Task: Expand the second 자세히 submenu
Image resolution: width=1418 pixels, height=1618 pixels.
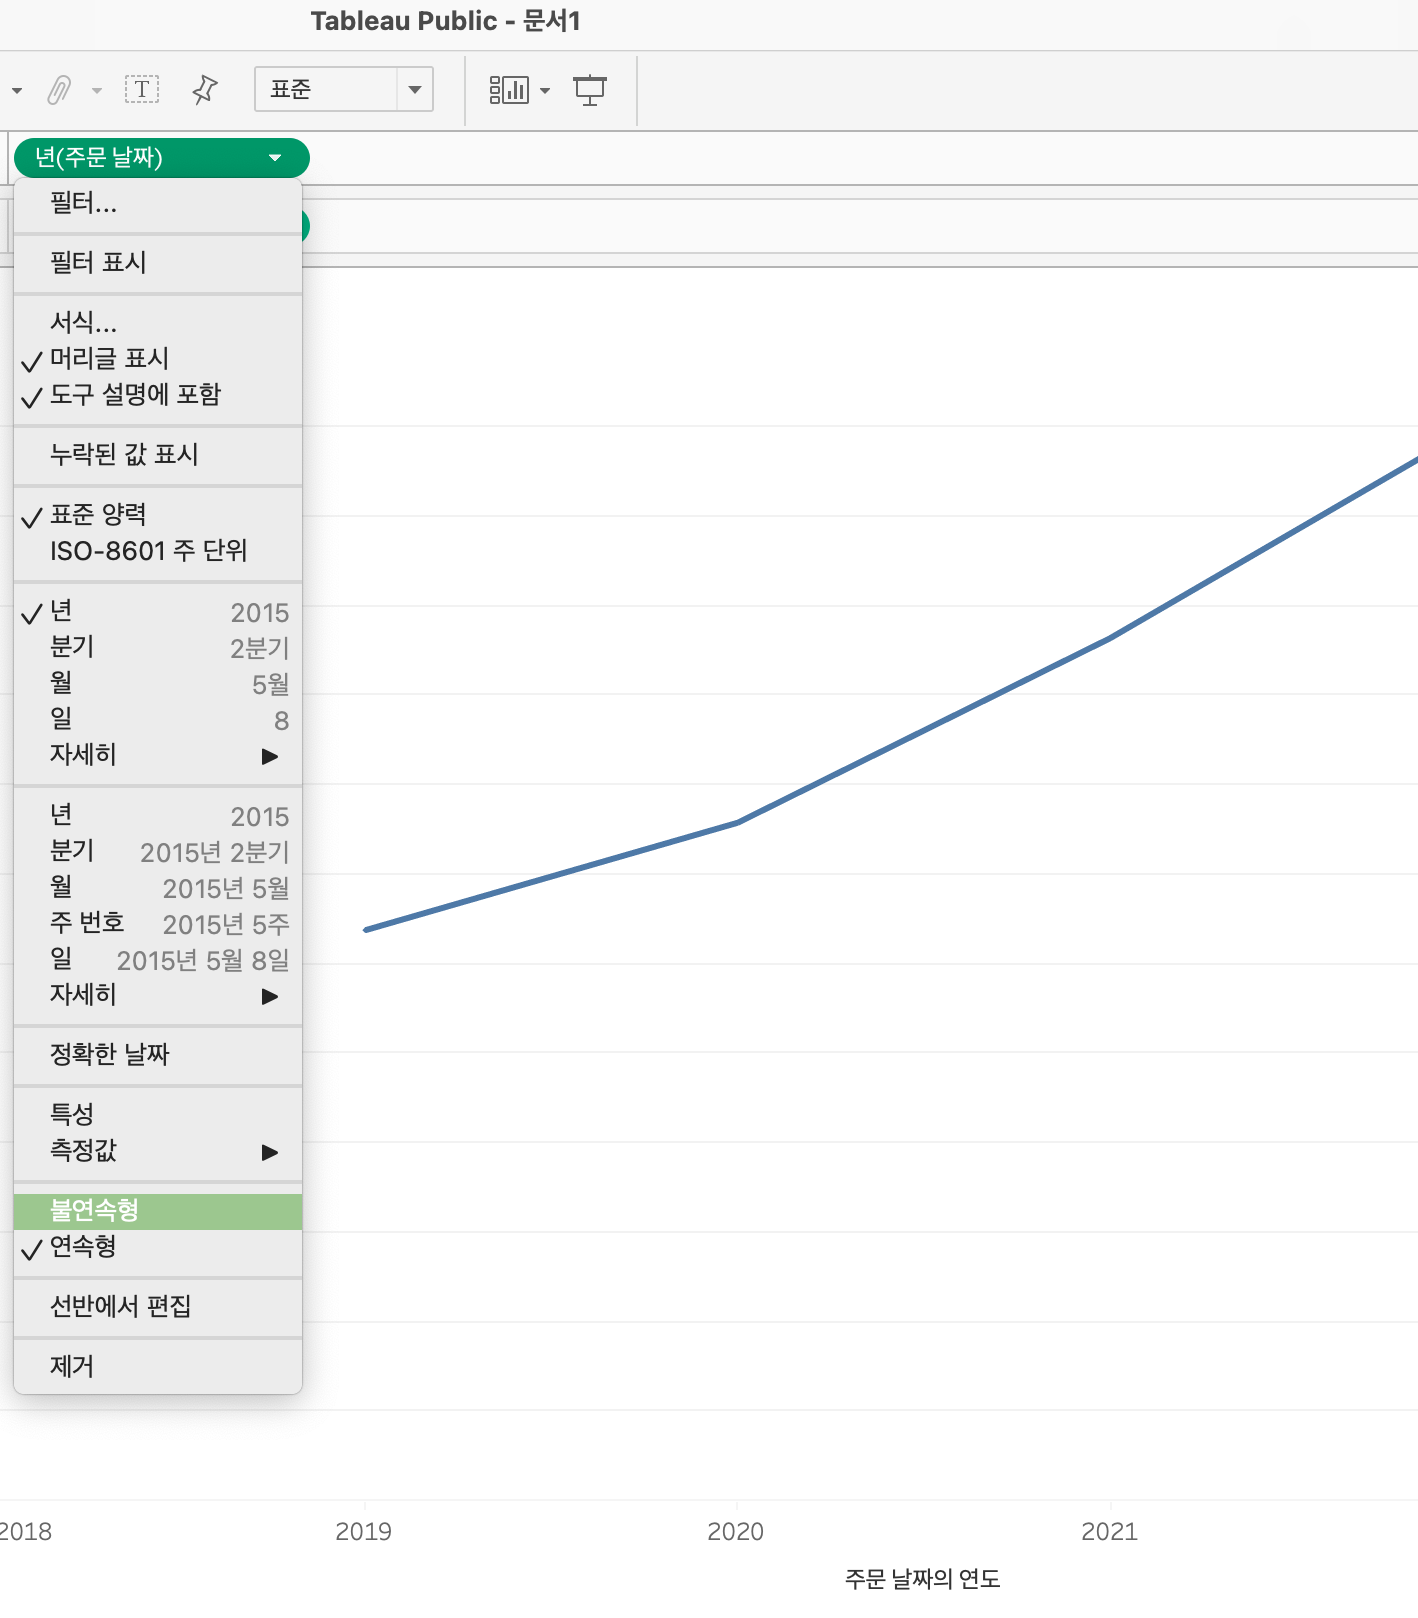Action: pos(158,995)
